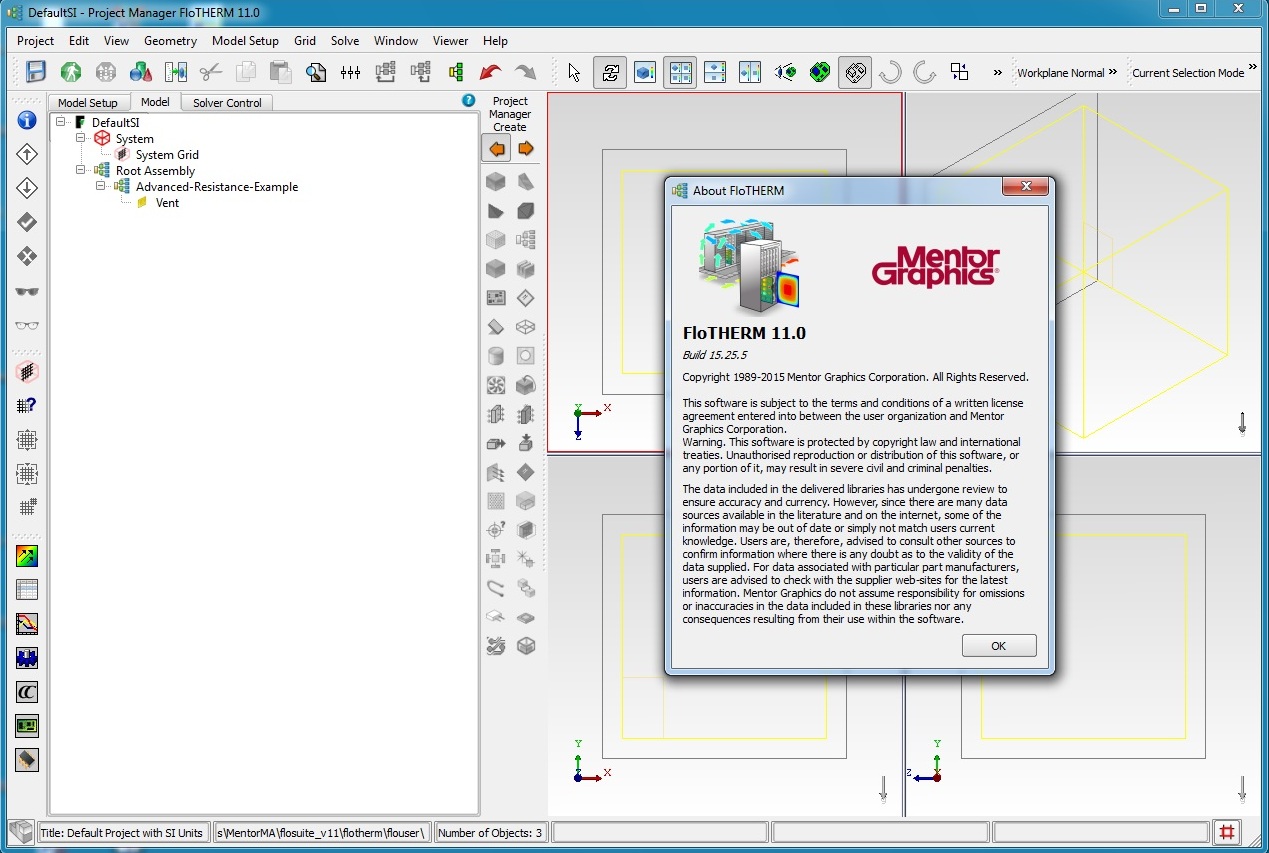Screen dimensions: 1269x853
Task: Close the About FloTHERM dialog
Action: [x=1025, y=188]
